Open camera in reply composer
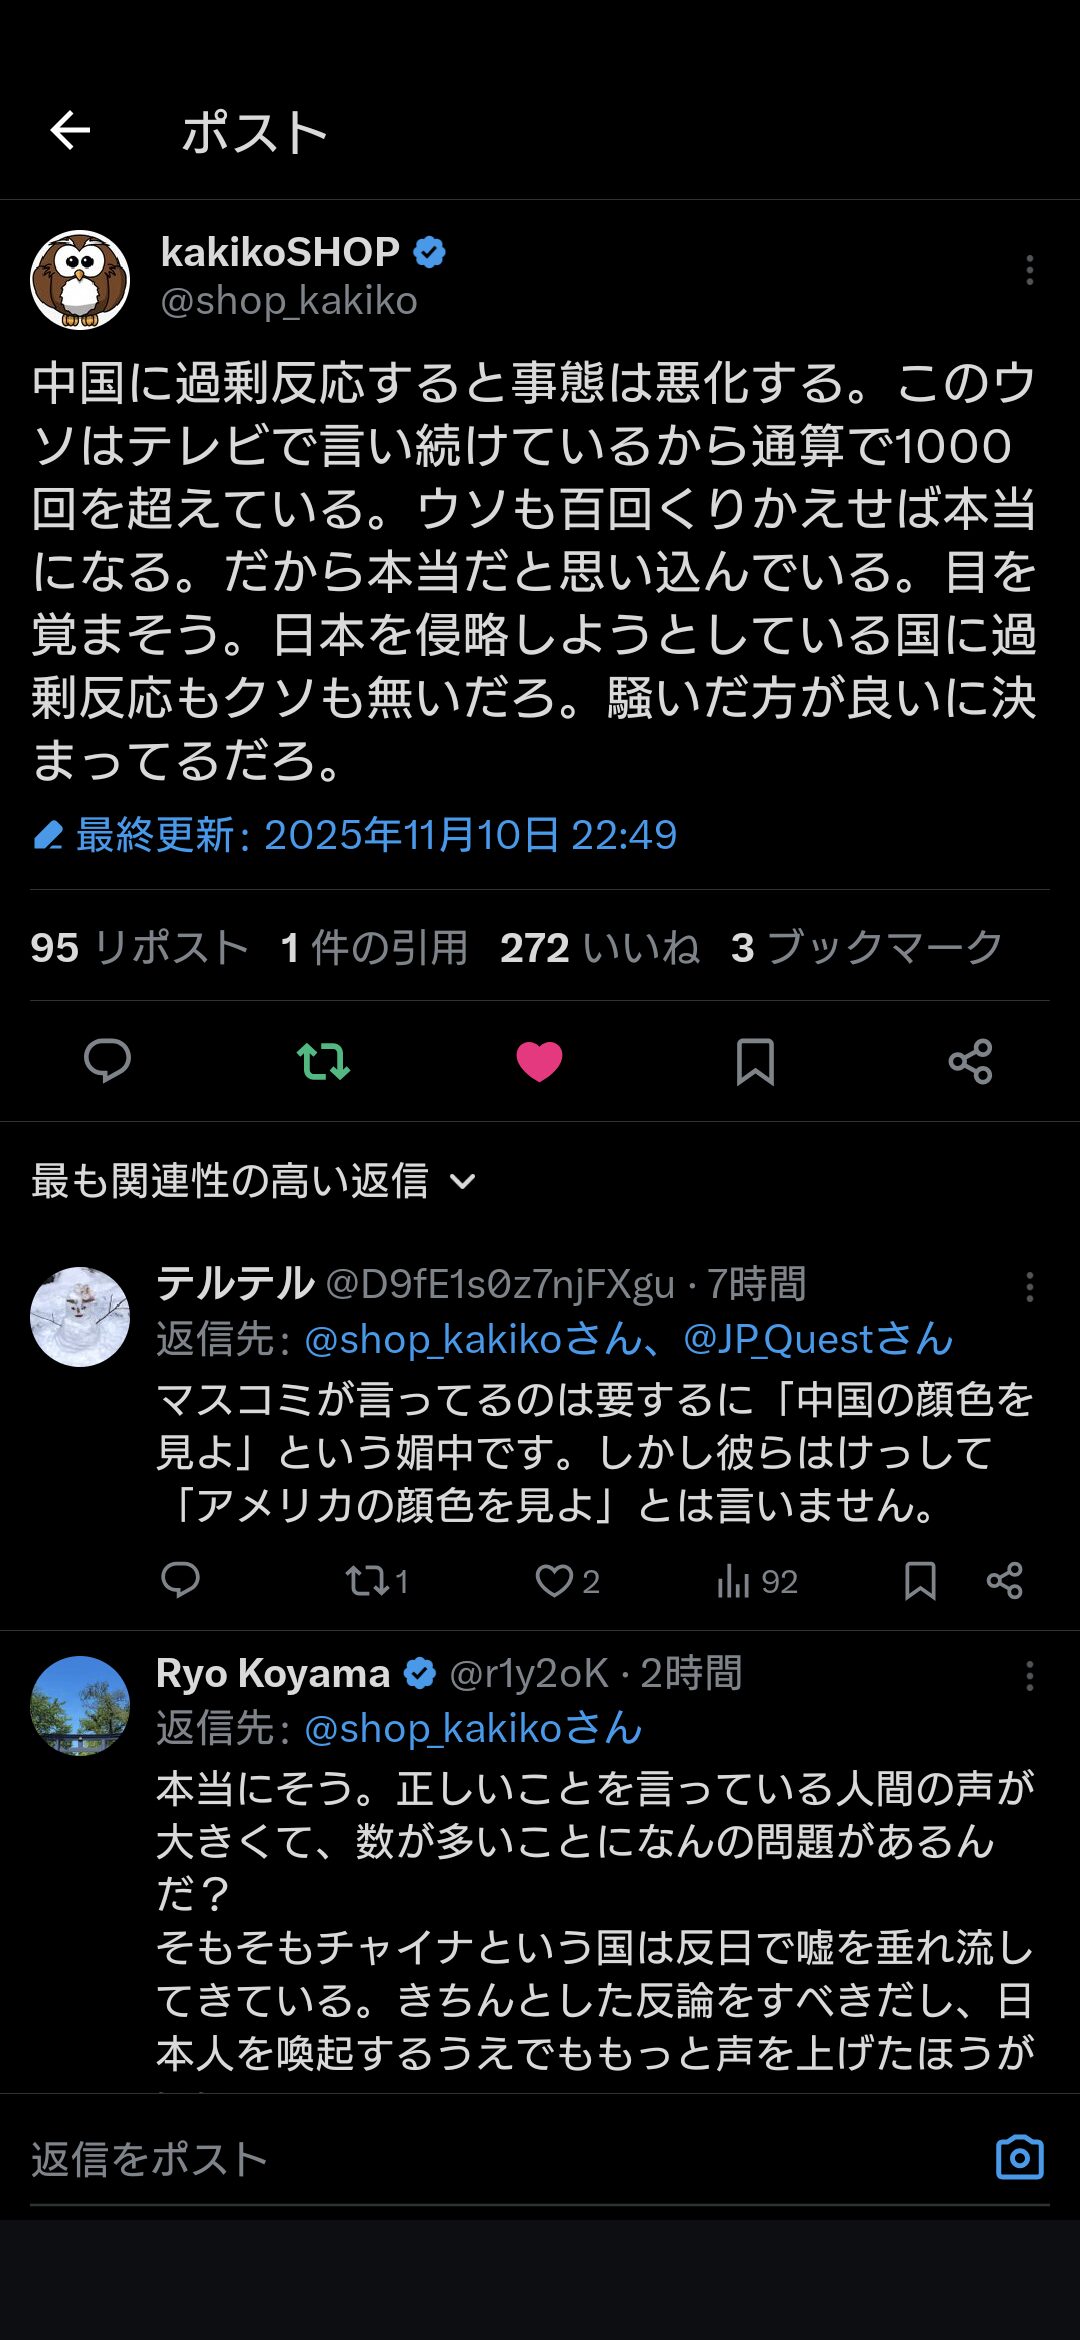1080x2340 pixels. (x=1019, y=2157)
